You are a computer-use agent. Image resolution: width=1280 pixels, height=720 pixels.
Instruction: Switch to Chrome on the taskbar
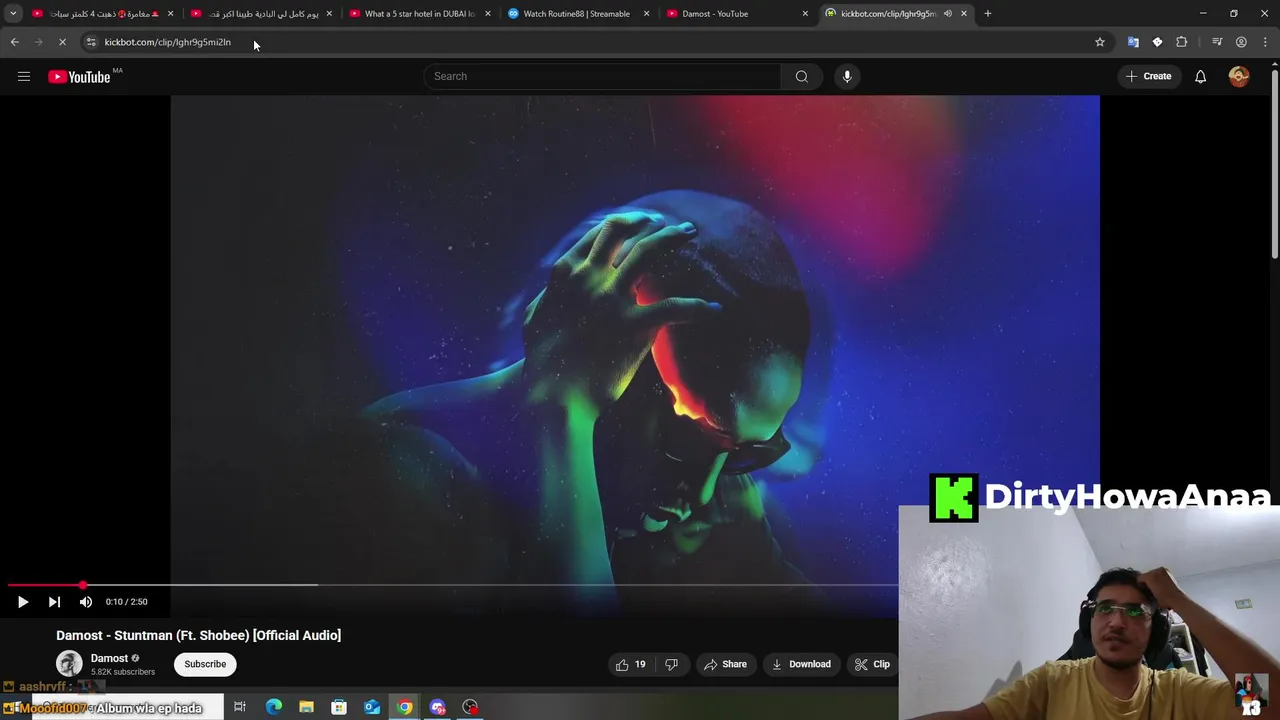(404, 708)
